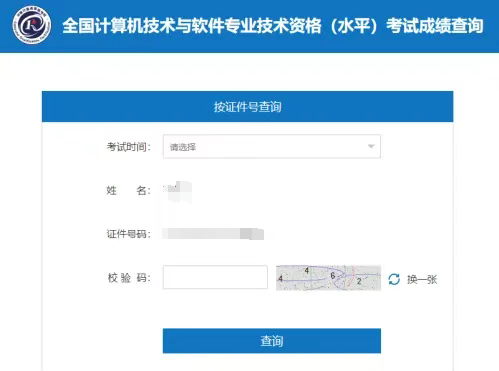Viewport: 499px width, 371px height.
Task: Open the 考试时间 dropdown arrow
Action: 371,146
